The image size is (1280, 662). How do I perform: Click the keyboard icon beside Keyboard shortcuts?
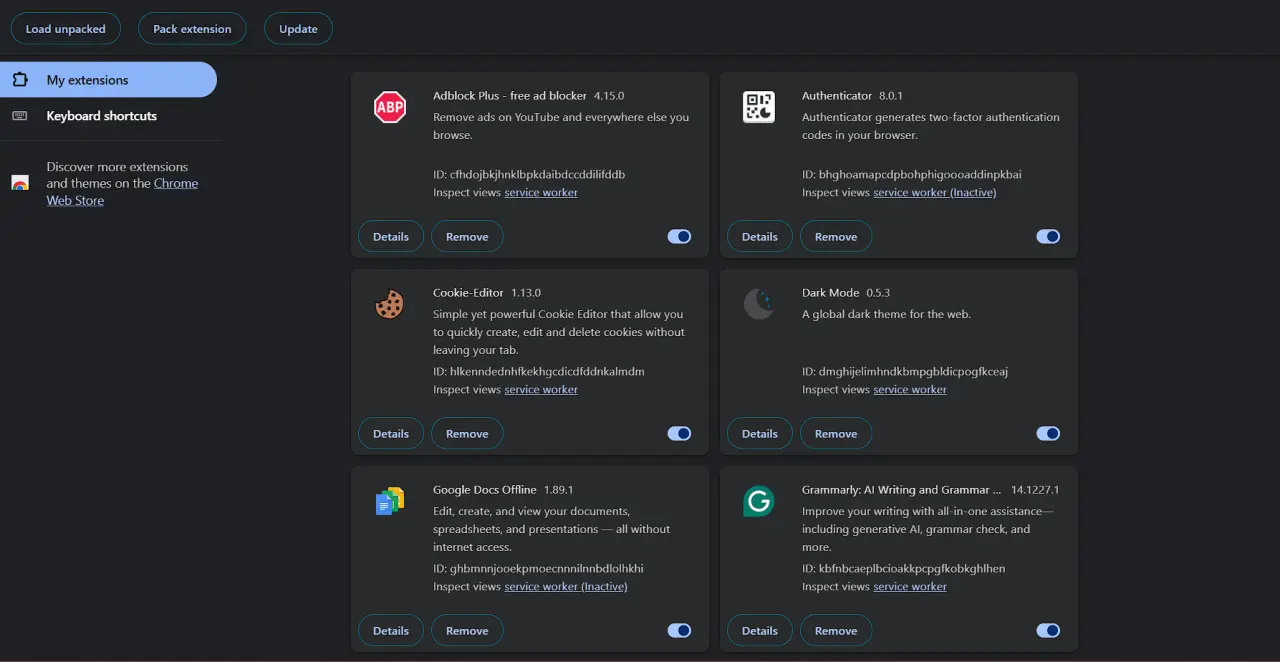pyautogui.click(x=20, y=116)
